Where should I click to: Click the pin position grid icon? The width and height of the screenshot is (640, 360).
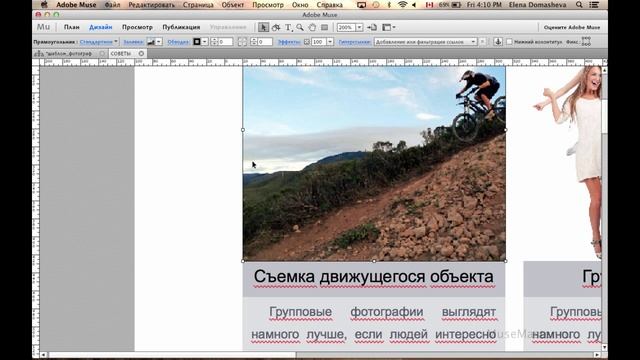(x=587, y=42)
